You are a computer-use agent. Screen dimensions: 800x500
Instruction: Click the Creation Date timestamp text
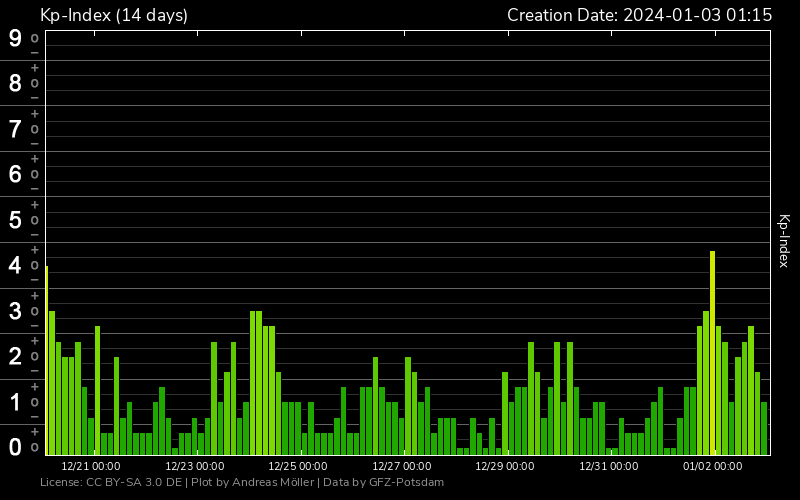tap(639, 15)
